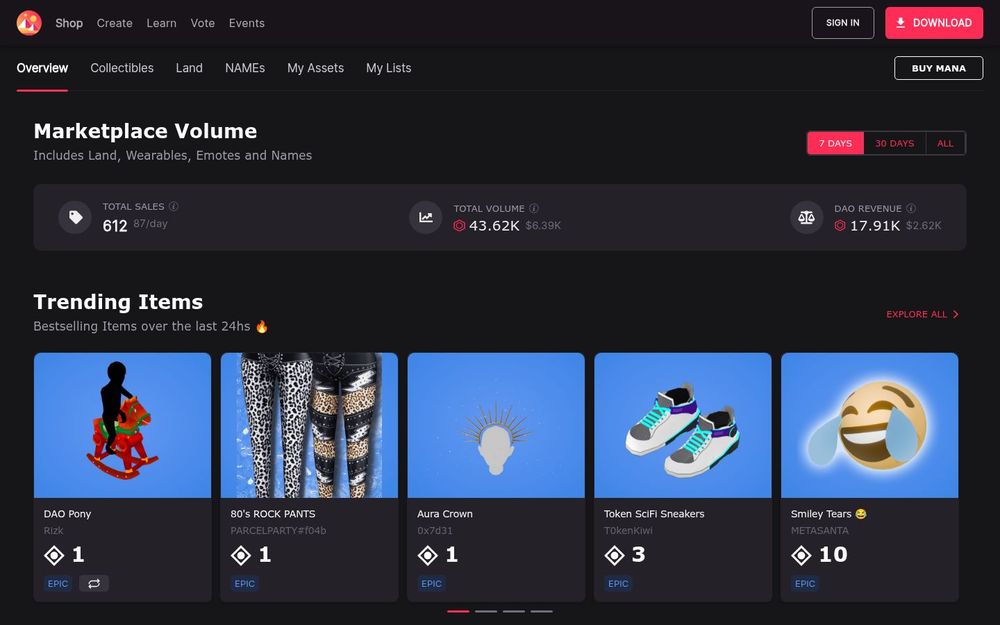The image size is (1000, 625).
Task: Click creator name Rizk
Action: pyautogui.click(x=54, y=531)
